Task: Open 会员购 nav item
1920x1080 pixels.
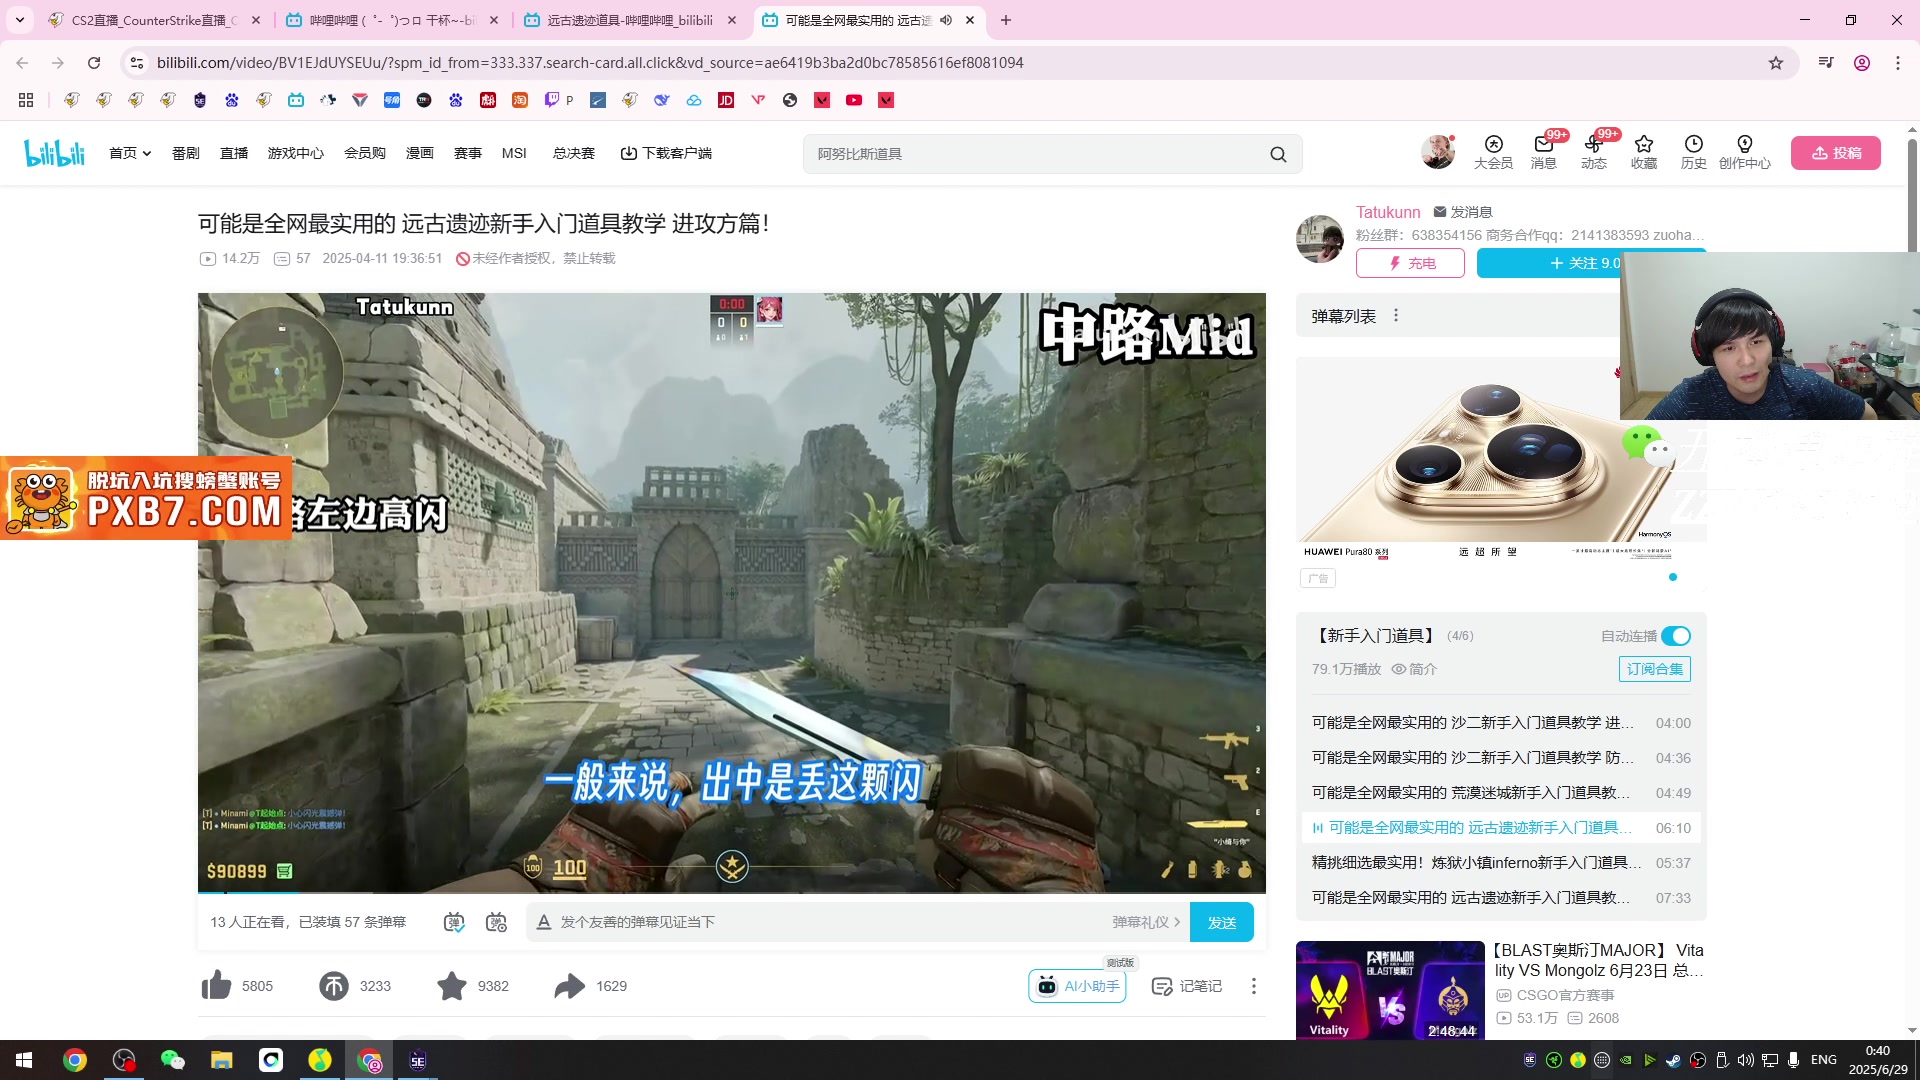Action: (x=365, y=153)
